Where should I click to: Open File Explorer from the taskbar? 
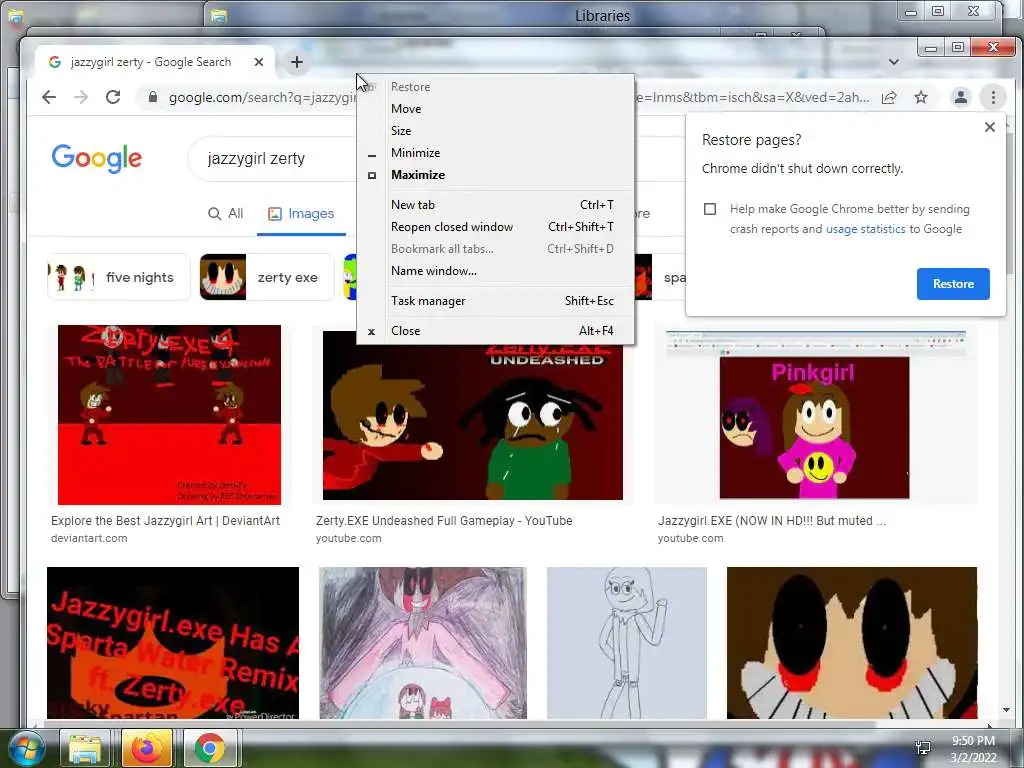click(x=85, y=748)
